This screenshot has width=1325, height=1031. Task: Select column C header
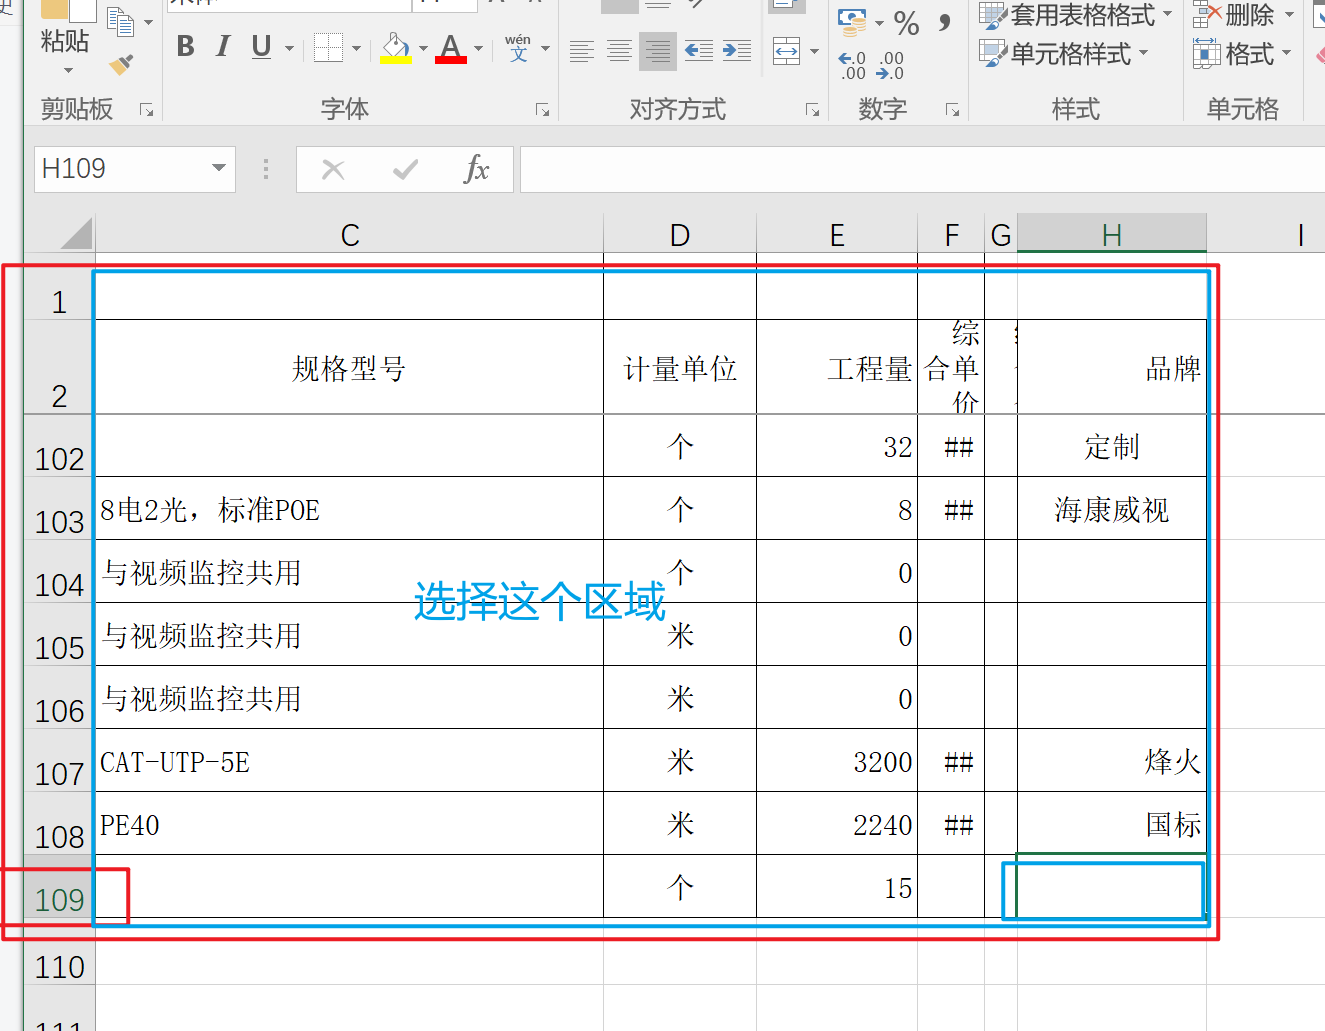coord(349,234)
